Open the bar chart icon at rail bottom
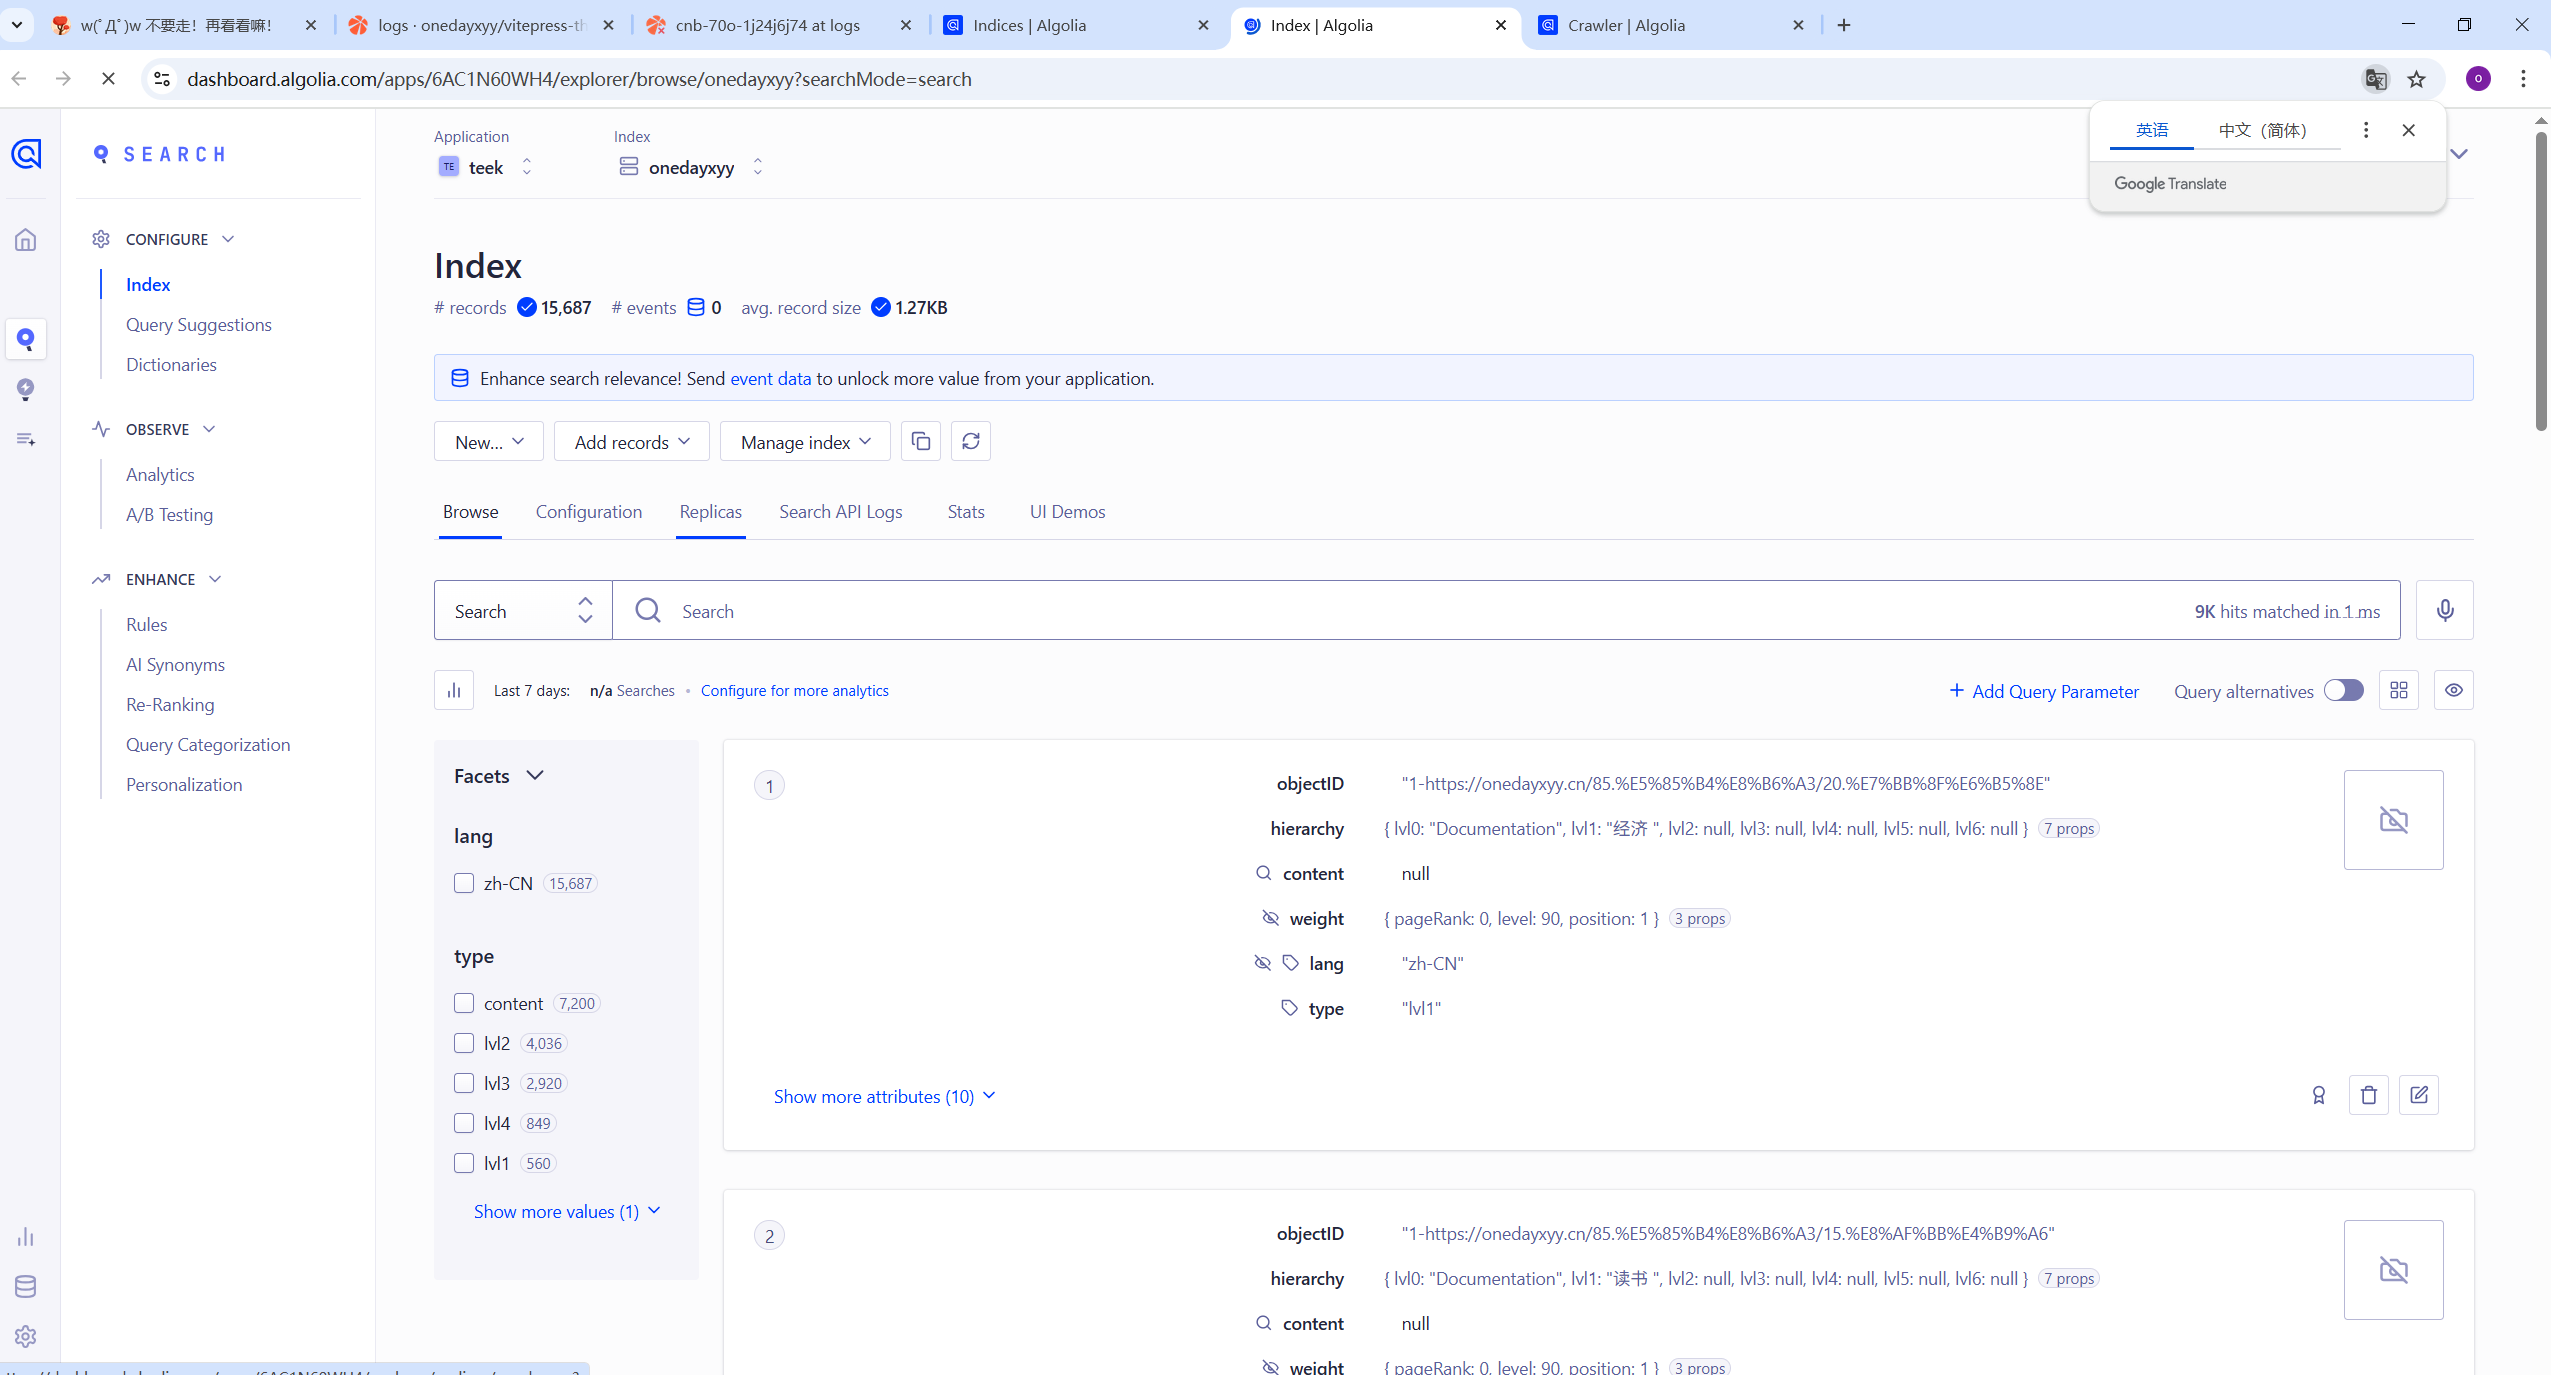2551x1375 pixels. [x=26, y=1237]
